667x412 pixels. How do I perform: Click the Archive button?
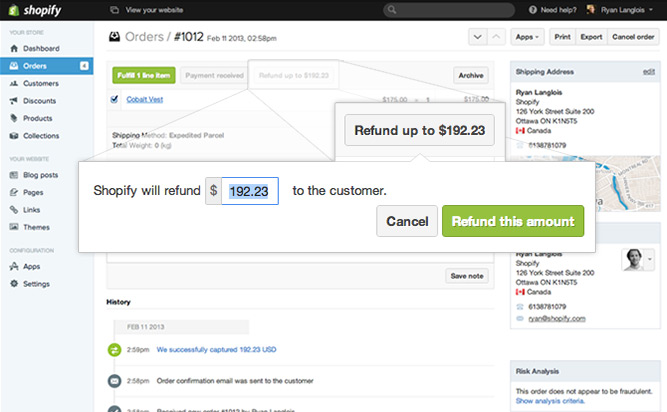pos(471,75)
